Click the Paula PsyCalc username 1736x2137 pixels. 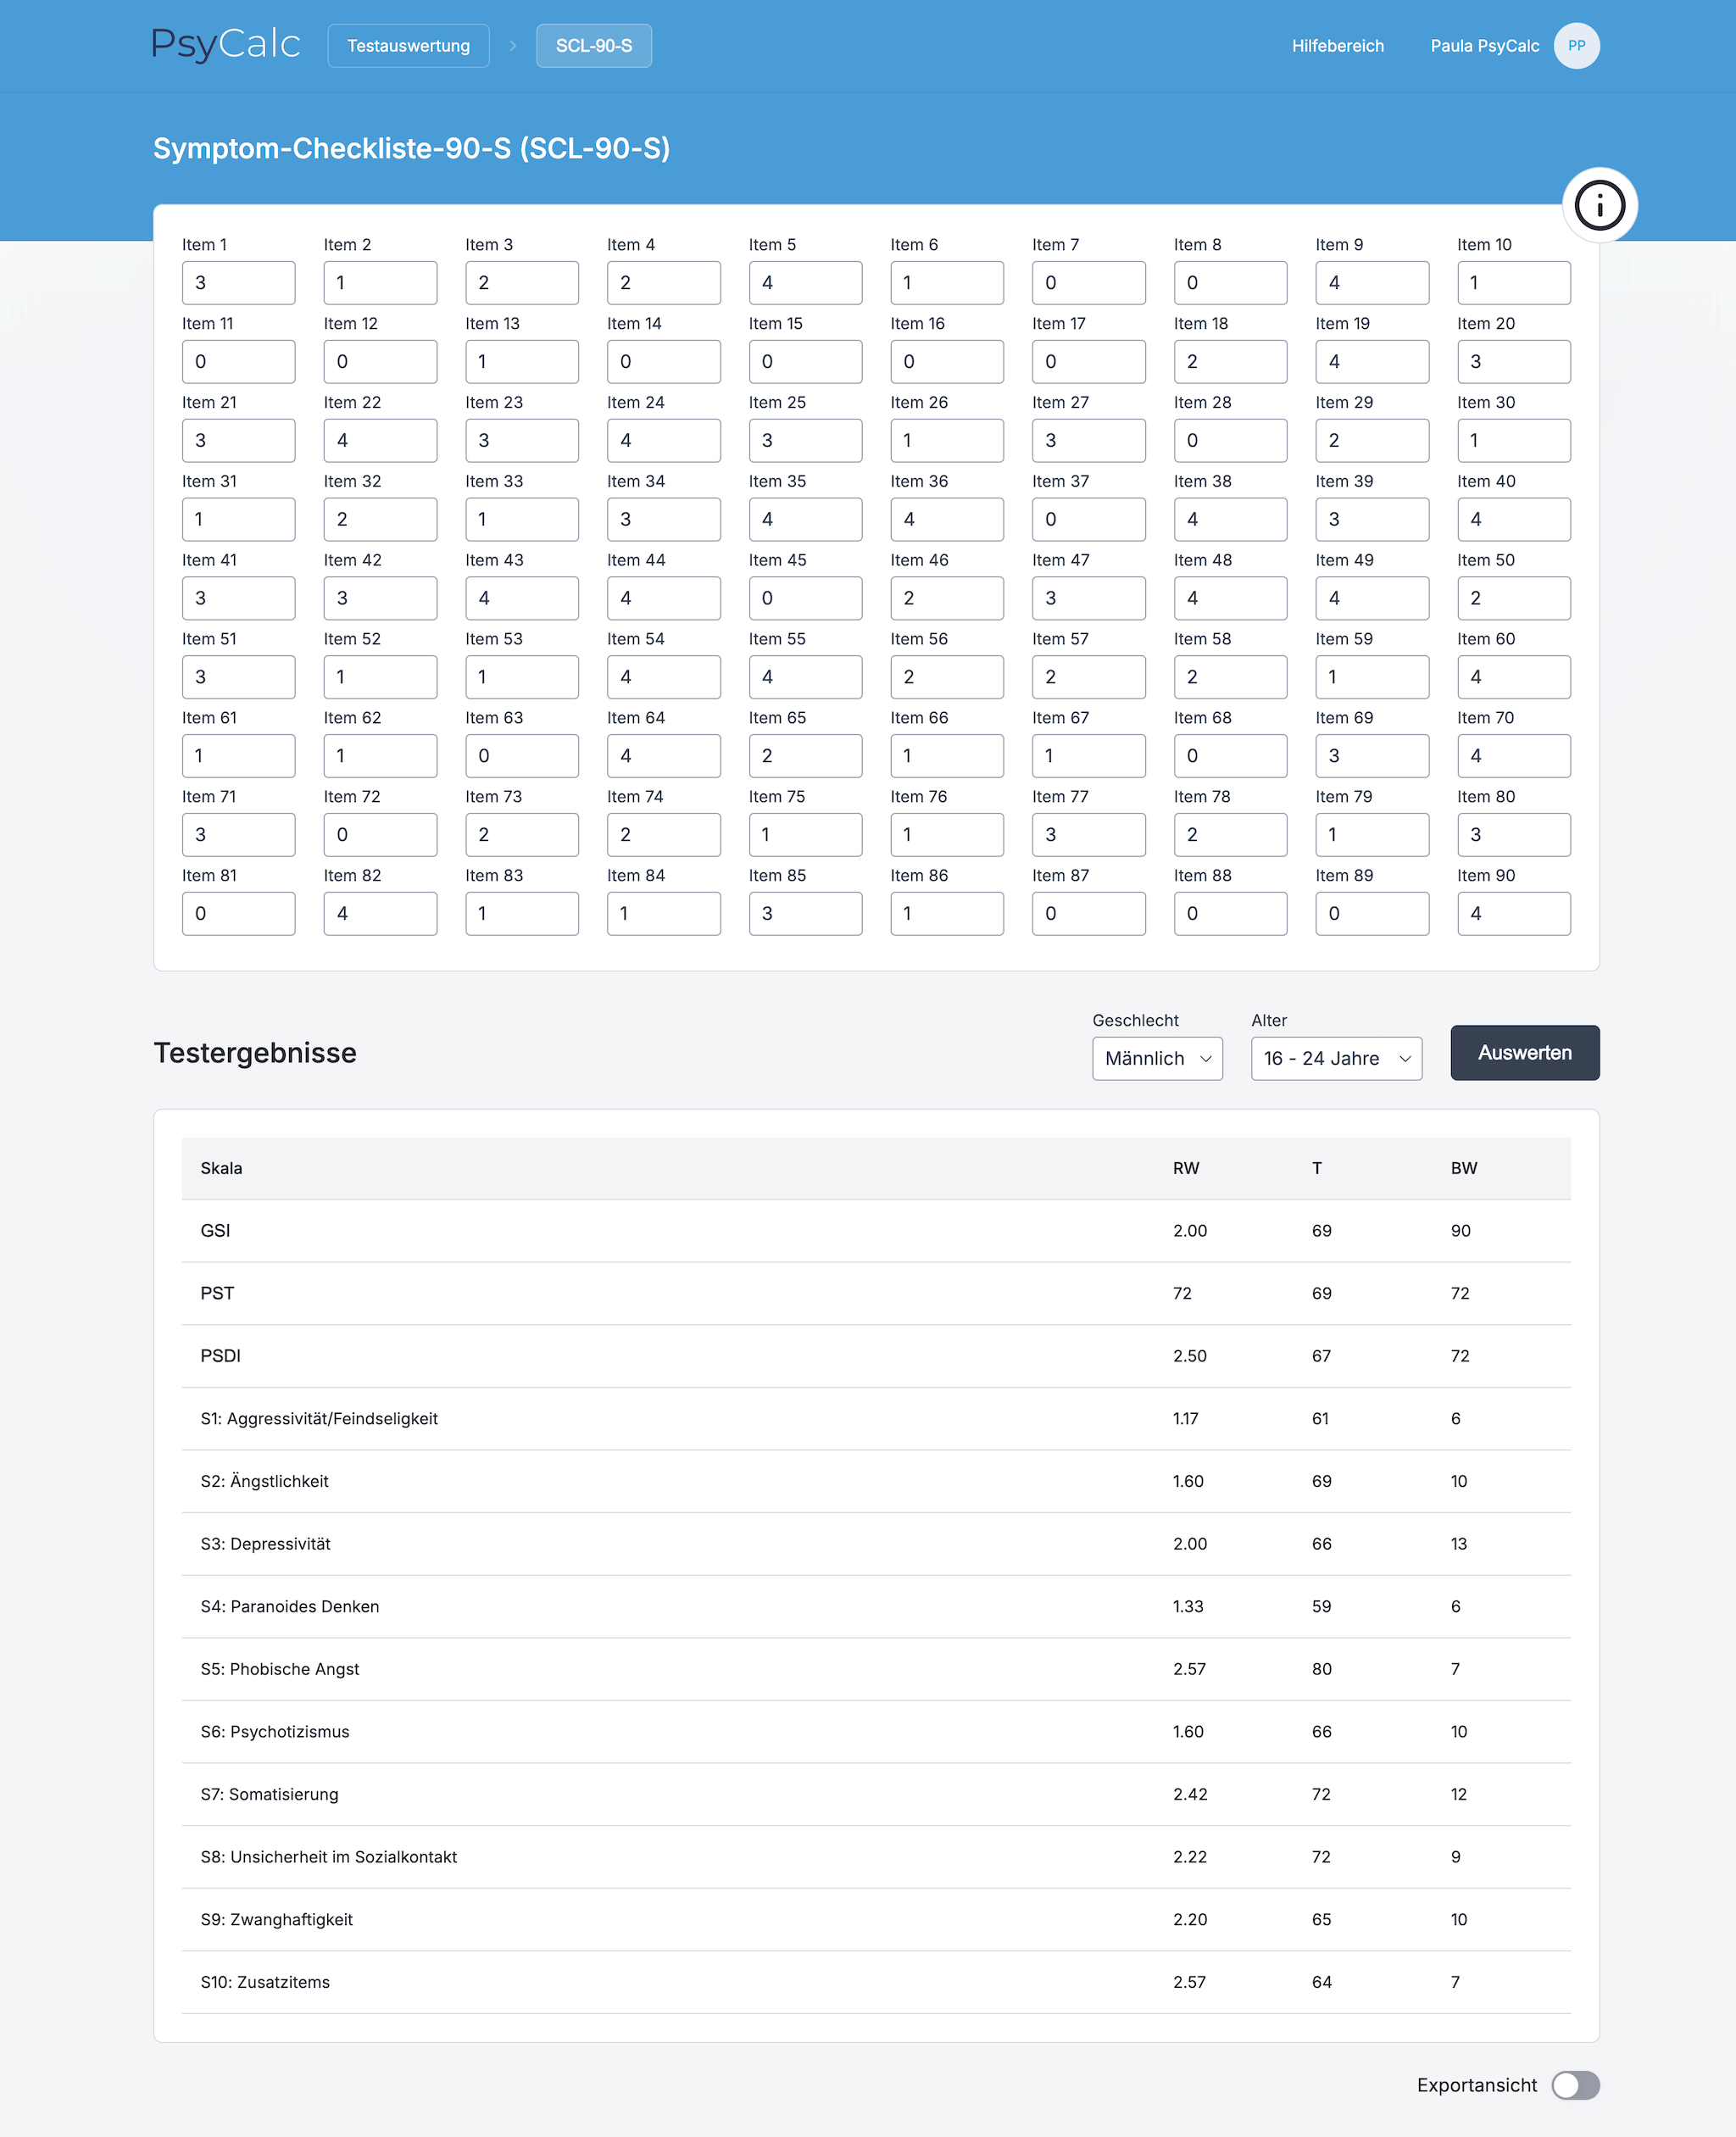(1484, 46)
